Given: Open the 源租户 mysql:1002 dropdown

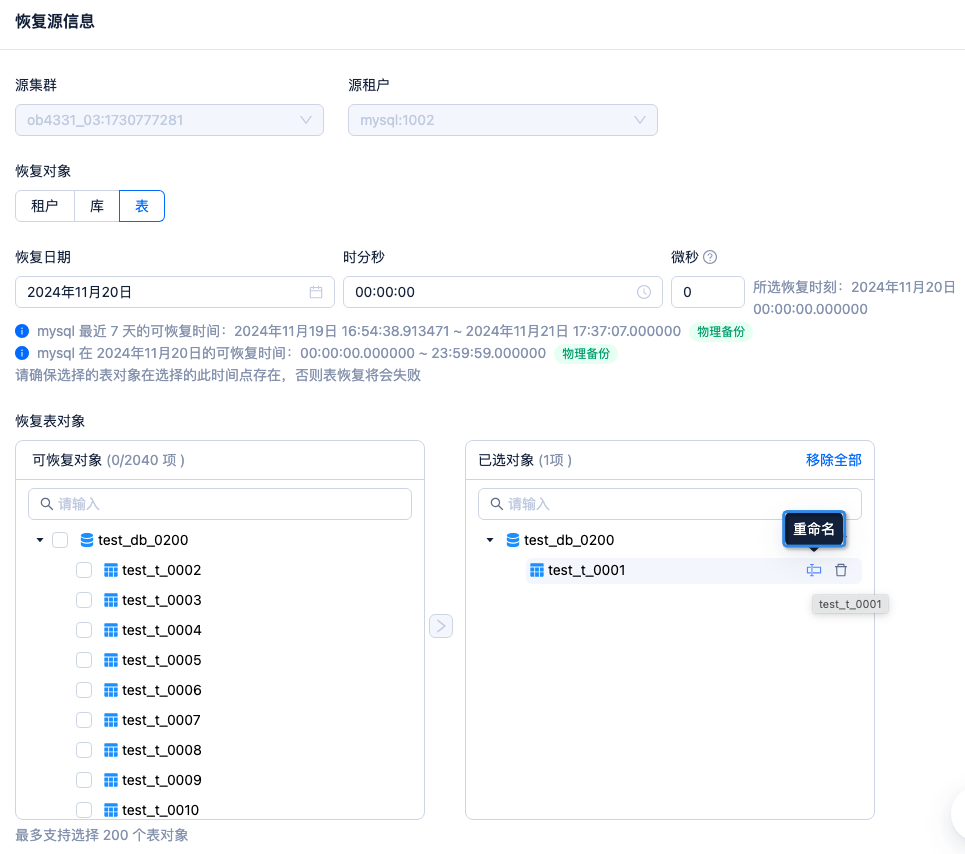Looking at the screenshot, I should click(x=503, y=120).
